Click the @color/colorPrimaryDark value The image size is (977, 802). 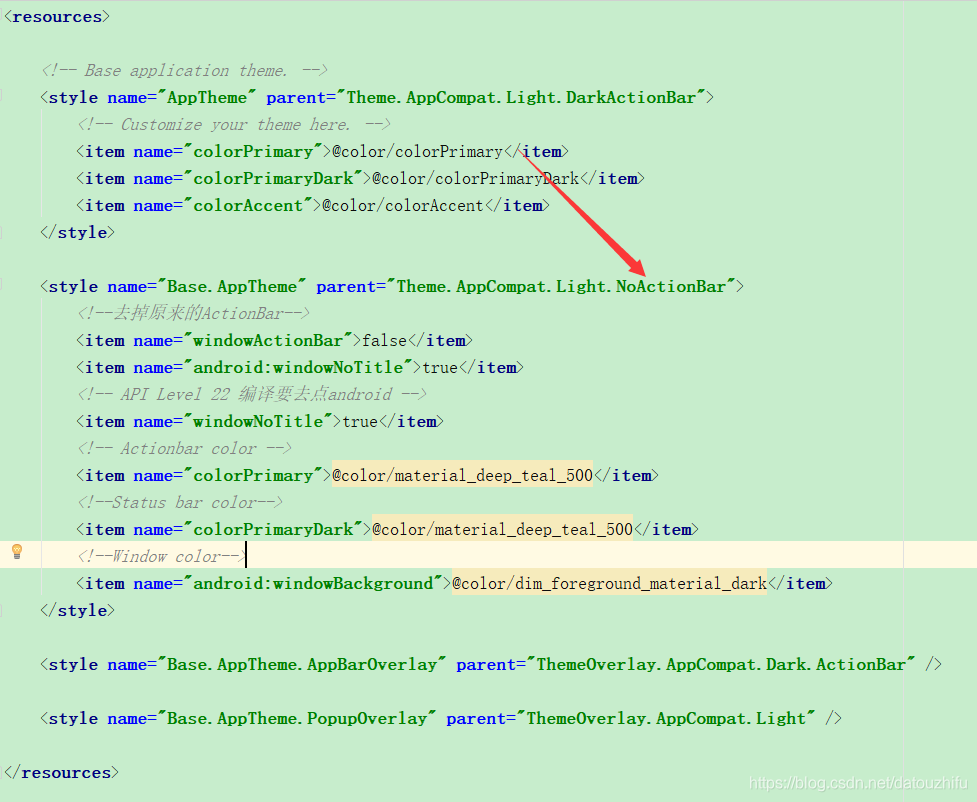tap(476, 179)
